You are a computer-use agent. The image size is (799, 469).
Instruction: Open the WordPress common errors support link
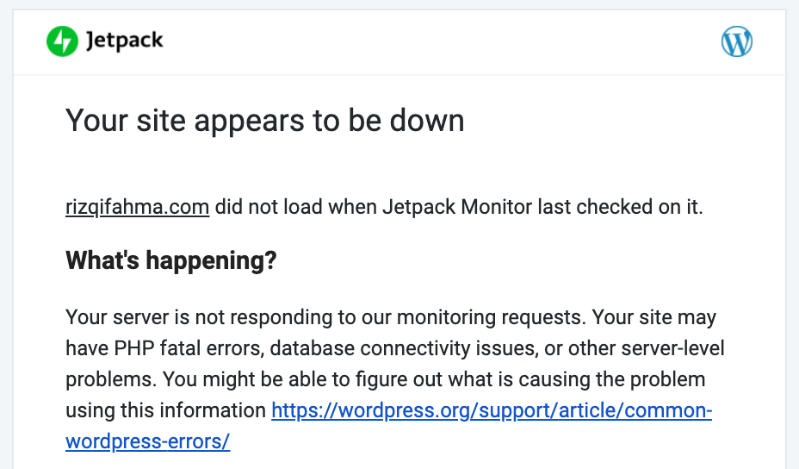click(x=491, y=411)
